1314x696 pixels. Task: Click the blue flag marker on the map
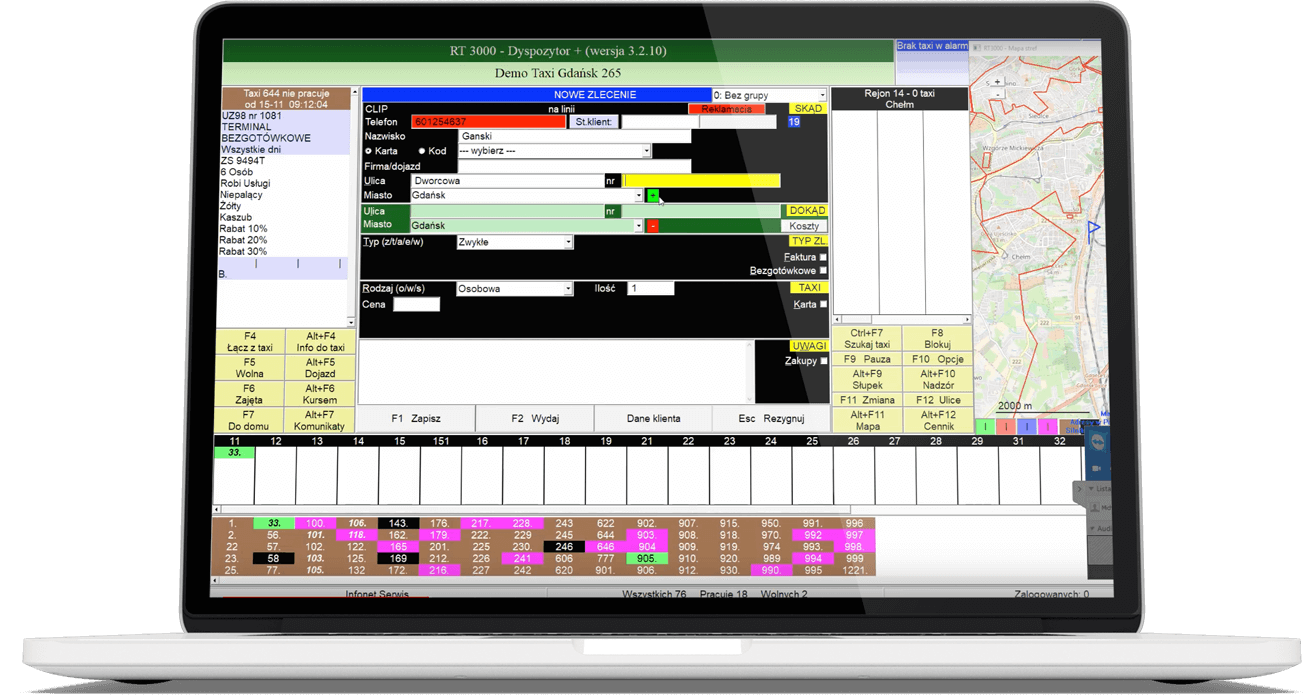click(x=1094, y=230)
